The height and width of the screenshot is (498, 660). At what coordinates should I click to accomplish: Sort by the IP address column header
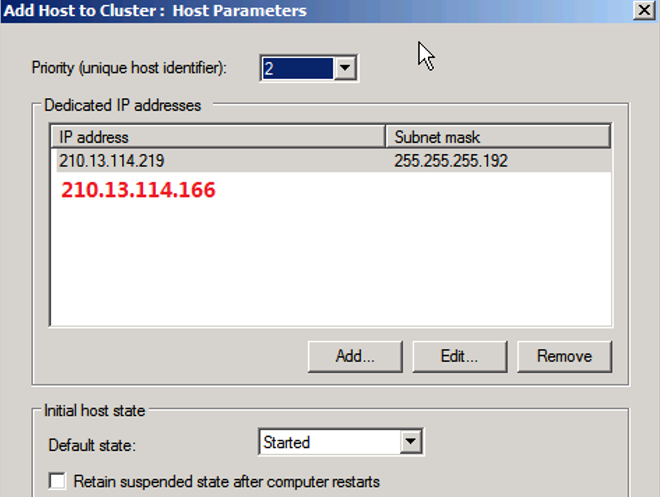217,137
